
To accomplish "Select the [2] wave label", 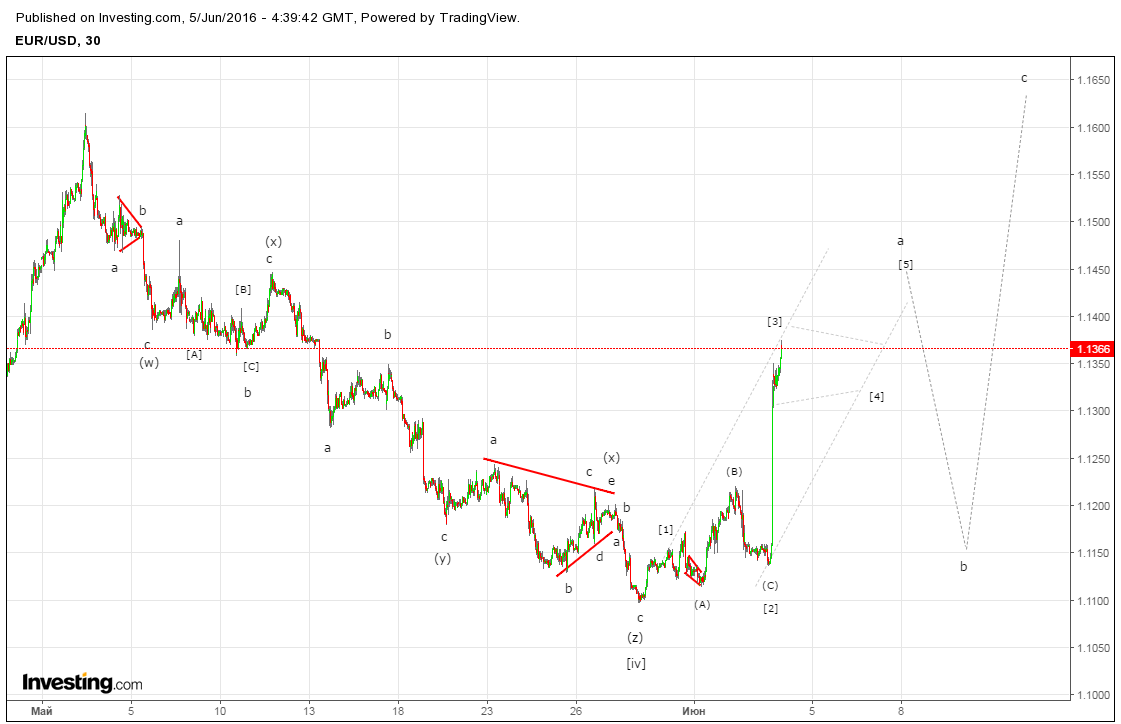I will tap(771, 608).
